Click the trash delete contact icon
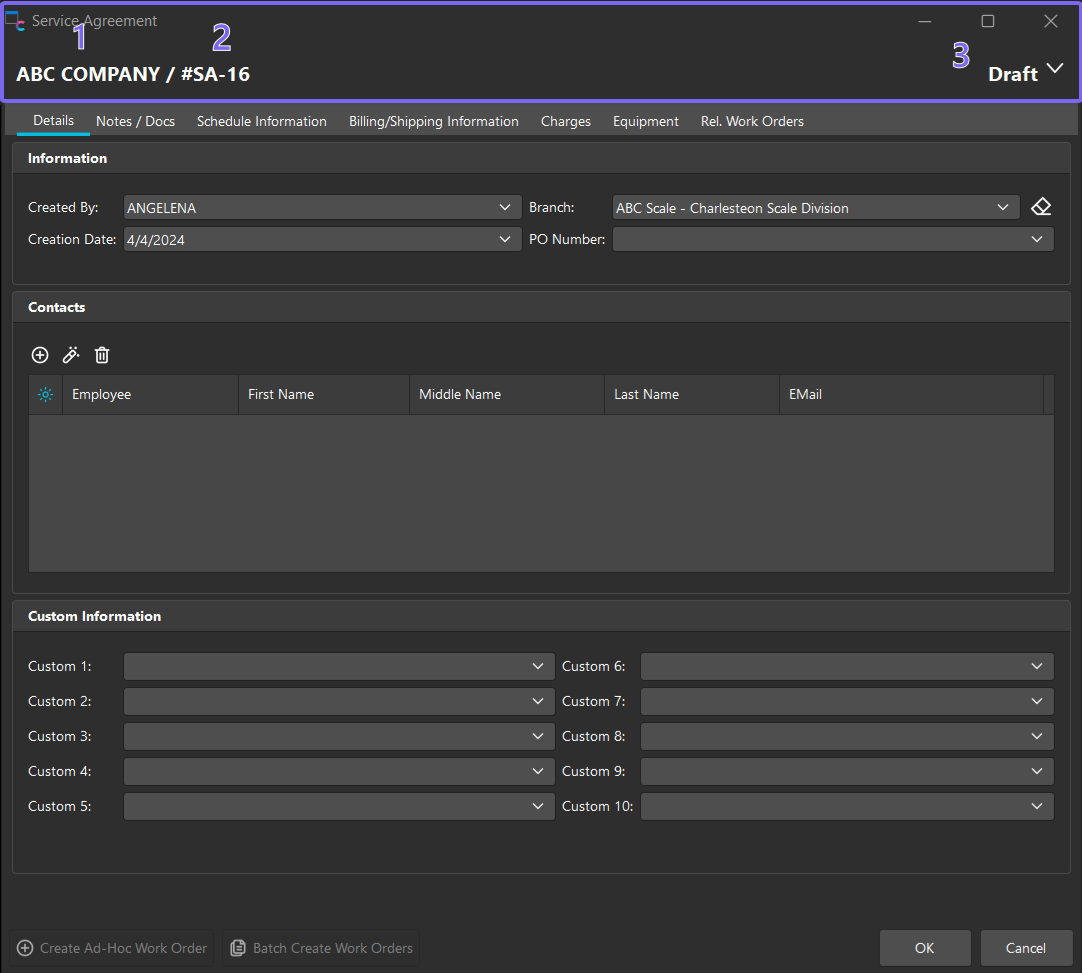 pyautogui.click(x=102, y=355)
